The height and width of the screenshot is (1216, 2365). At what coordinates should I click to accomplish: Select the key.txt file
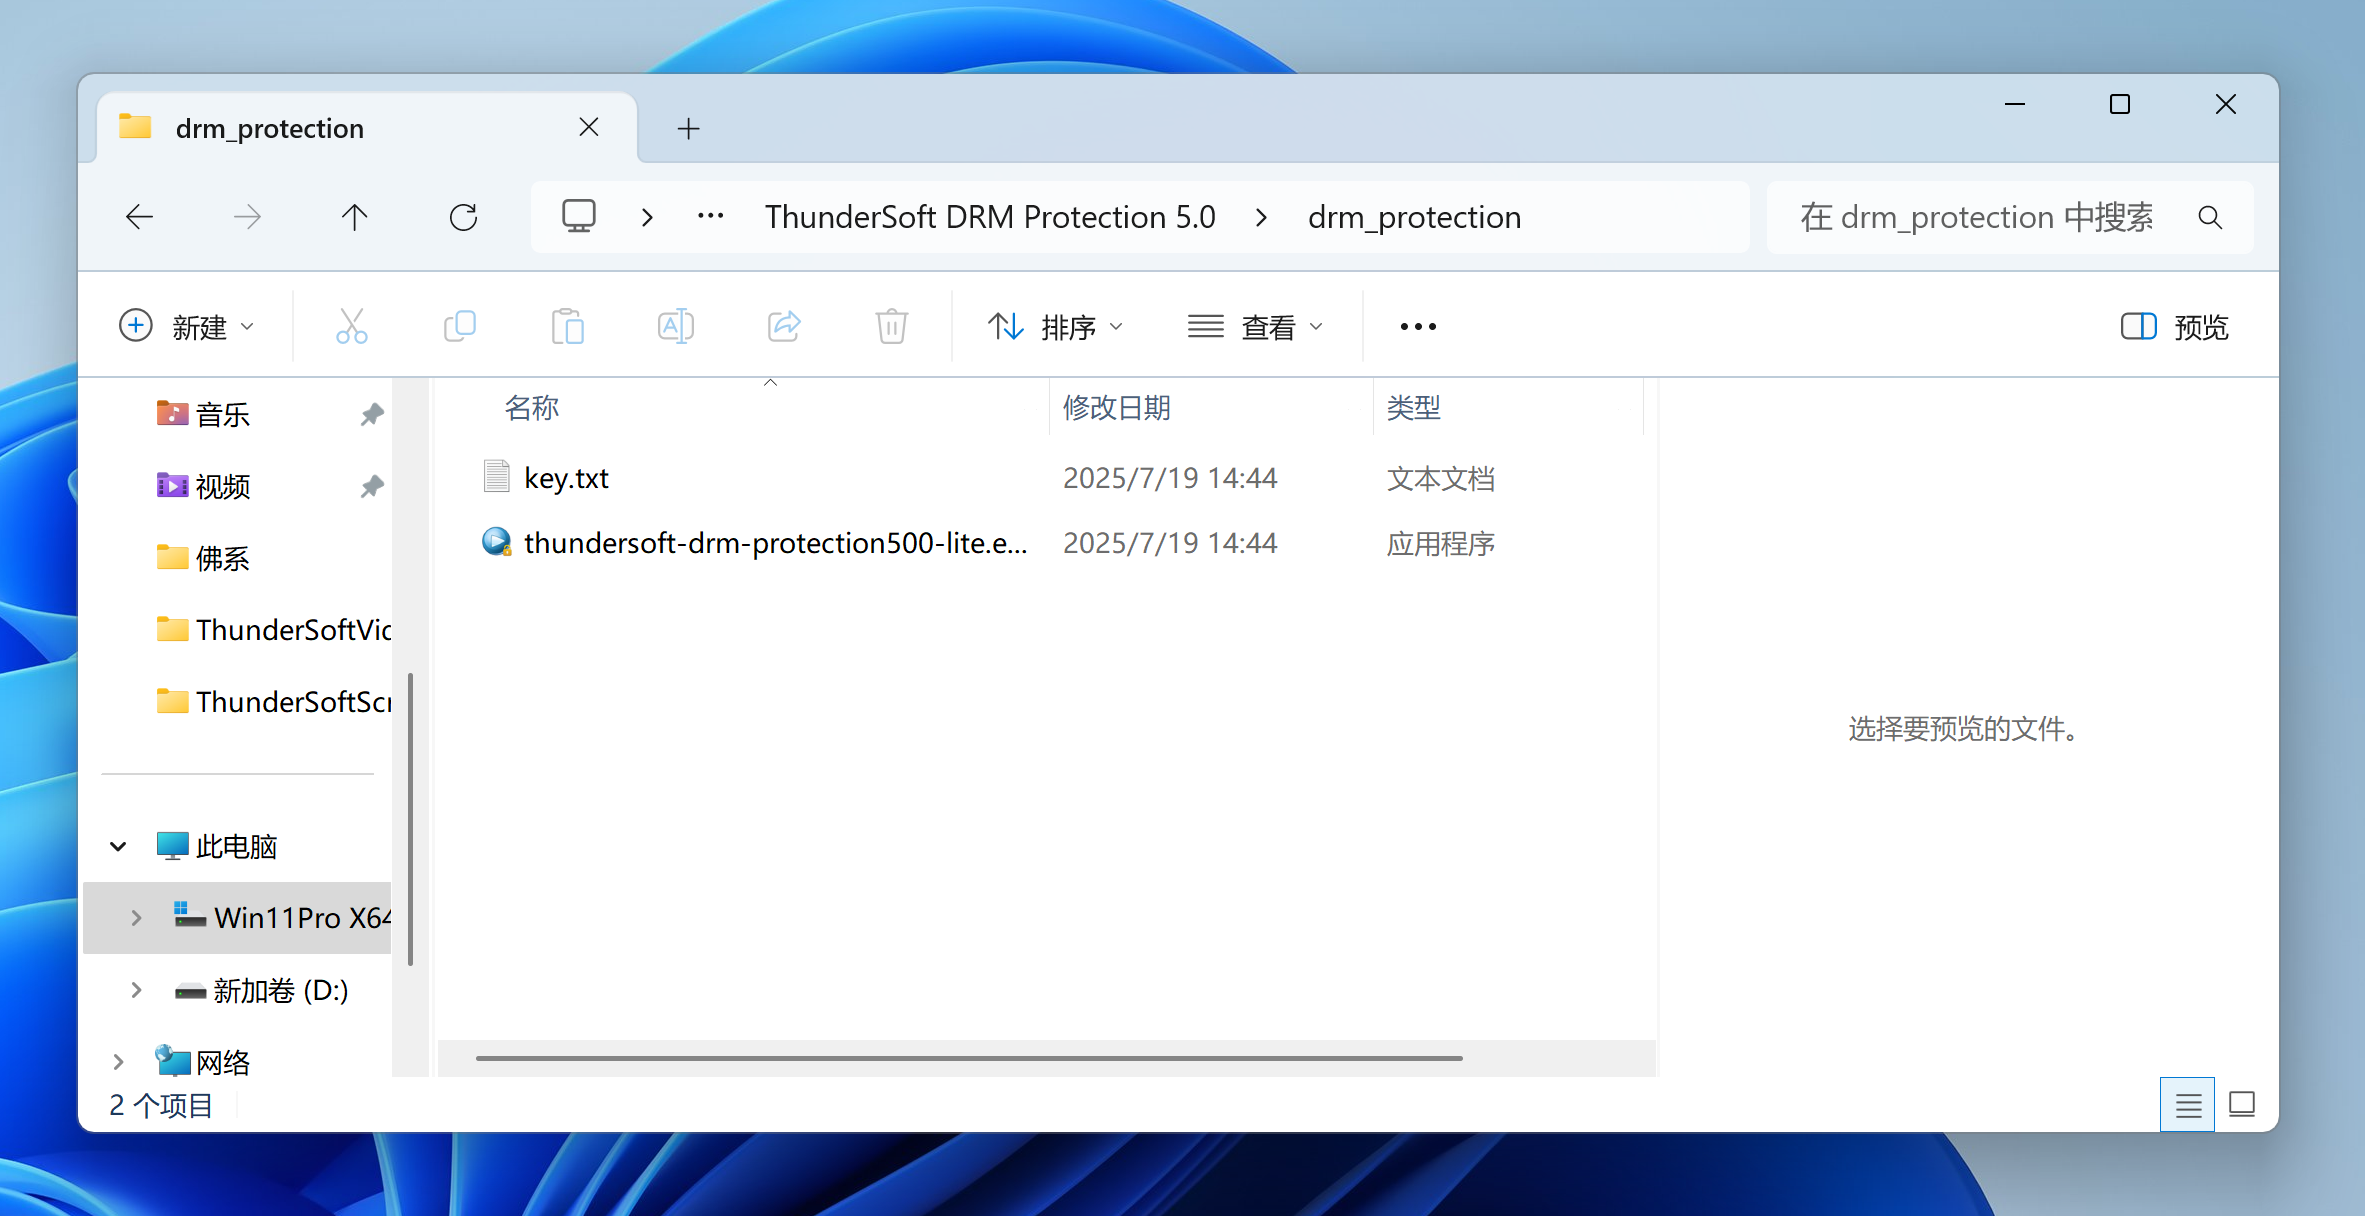point(566,478)
